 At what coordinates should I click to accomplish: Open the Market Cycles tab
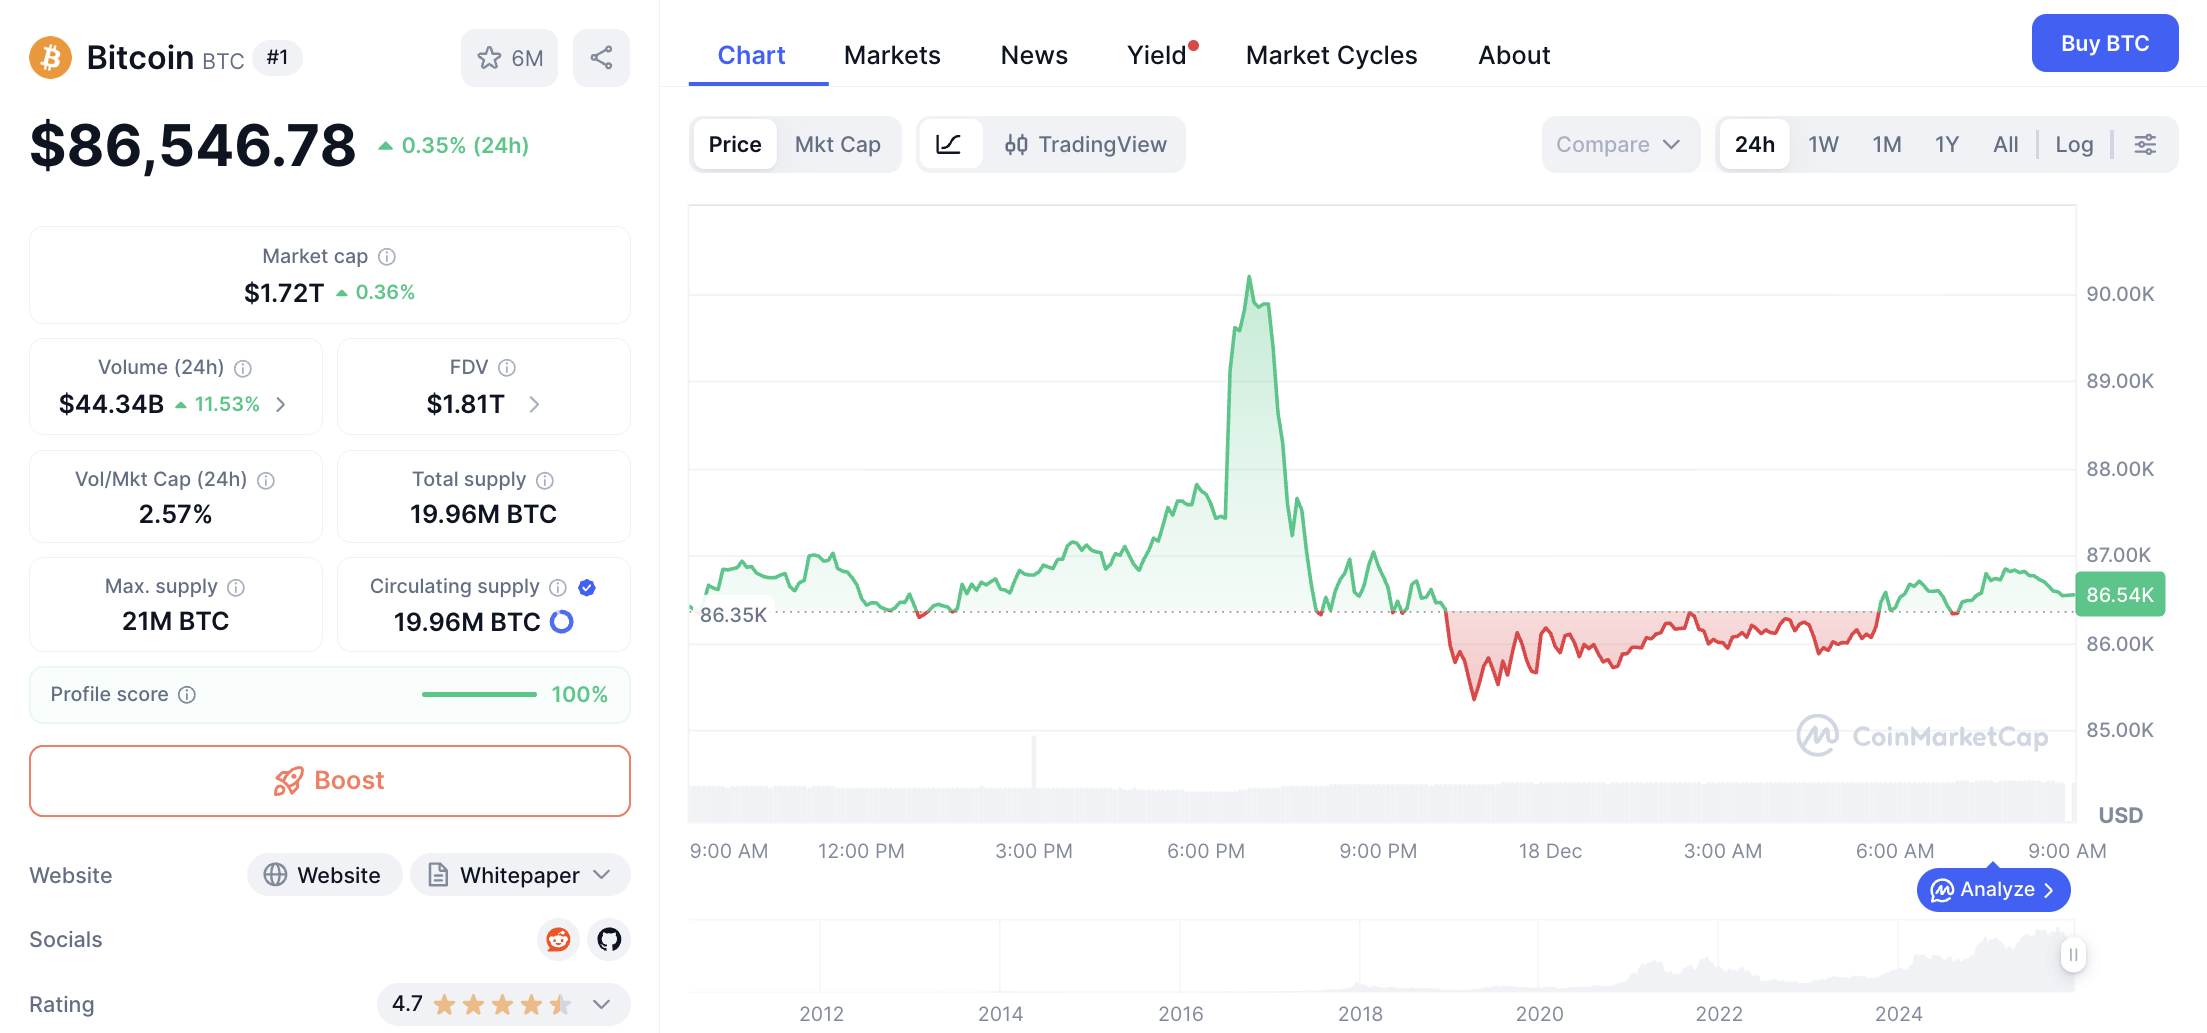[x=1331, y=55]
